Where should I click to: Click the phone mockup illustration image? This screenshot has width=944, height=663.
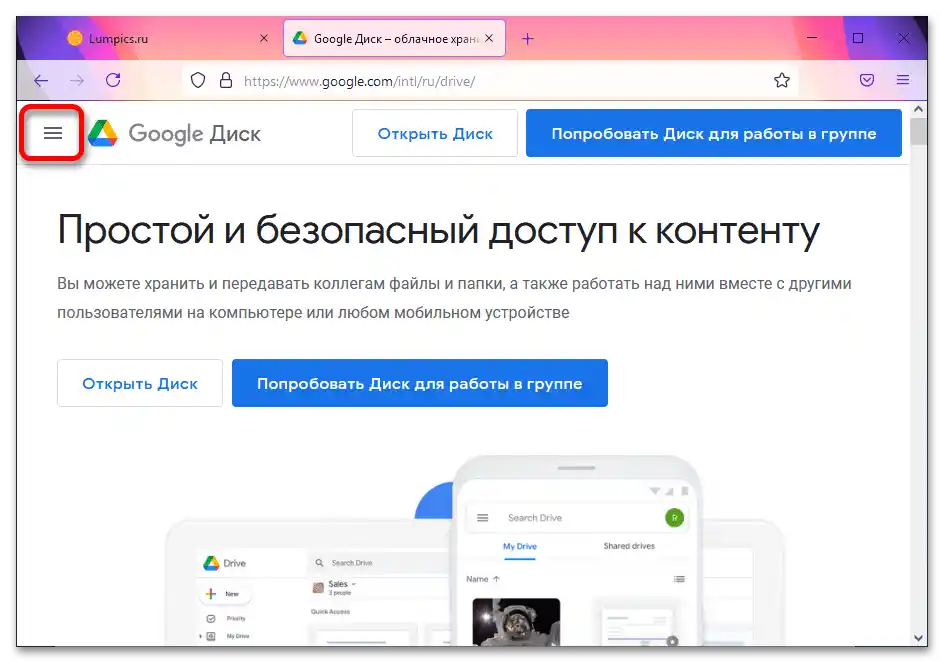pos(576,551)
